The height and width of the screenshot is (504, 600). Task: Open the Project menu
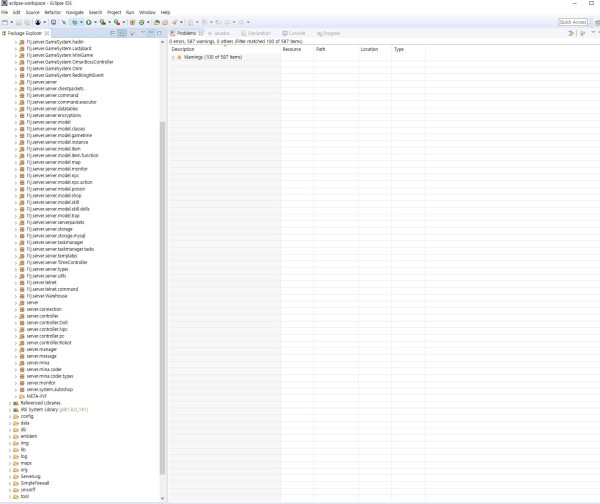click(x=114, y=12)
